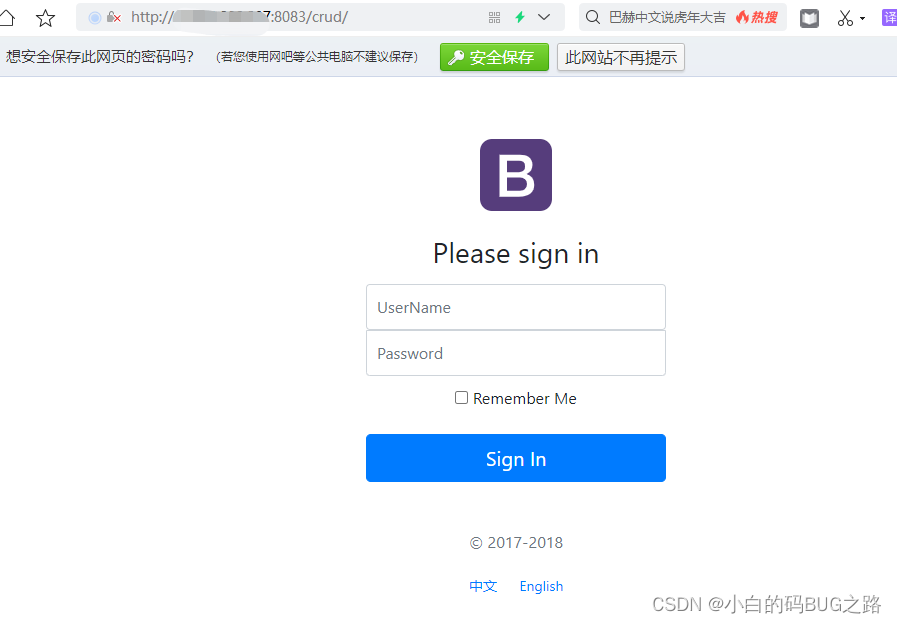
Task: Click the 此网站不再提示 button
Action: click(x=621, y=57)
